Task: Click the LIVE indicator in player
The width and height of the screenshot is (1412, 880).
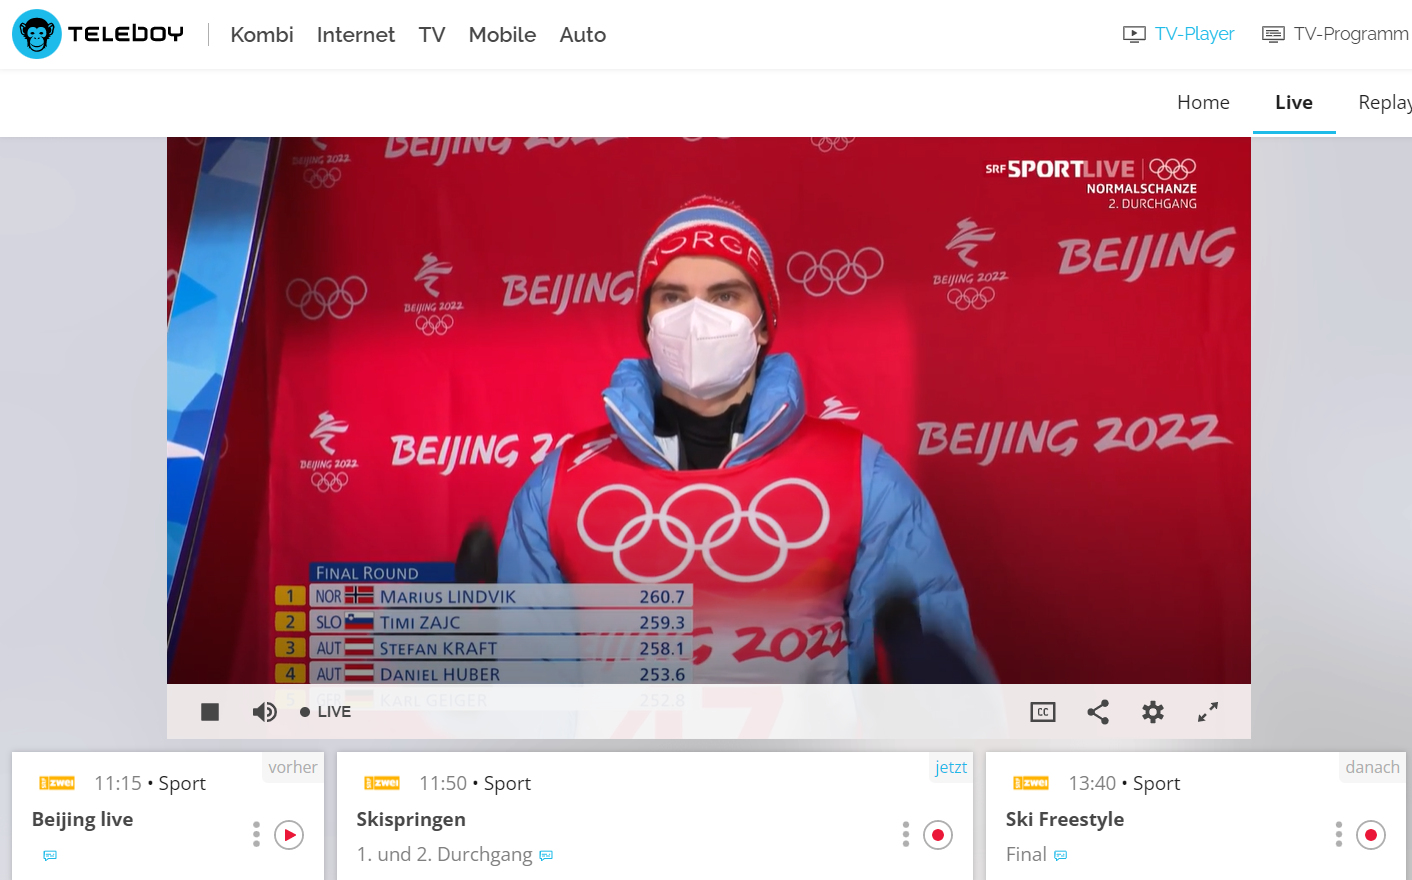Action: tap(325, 712)
